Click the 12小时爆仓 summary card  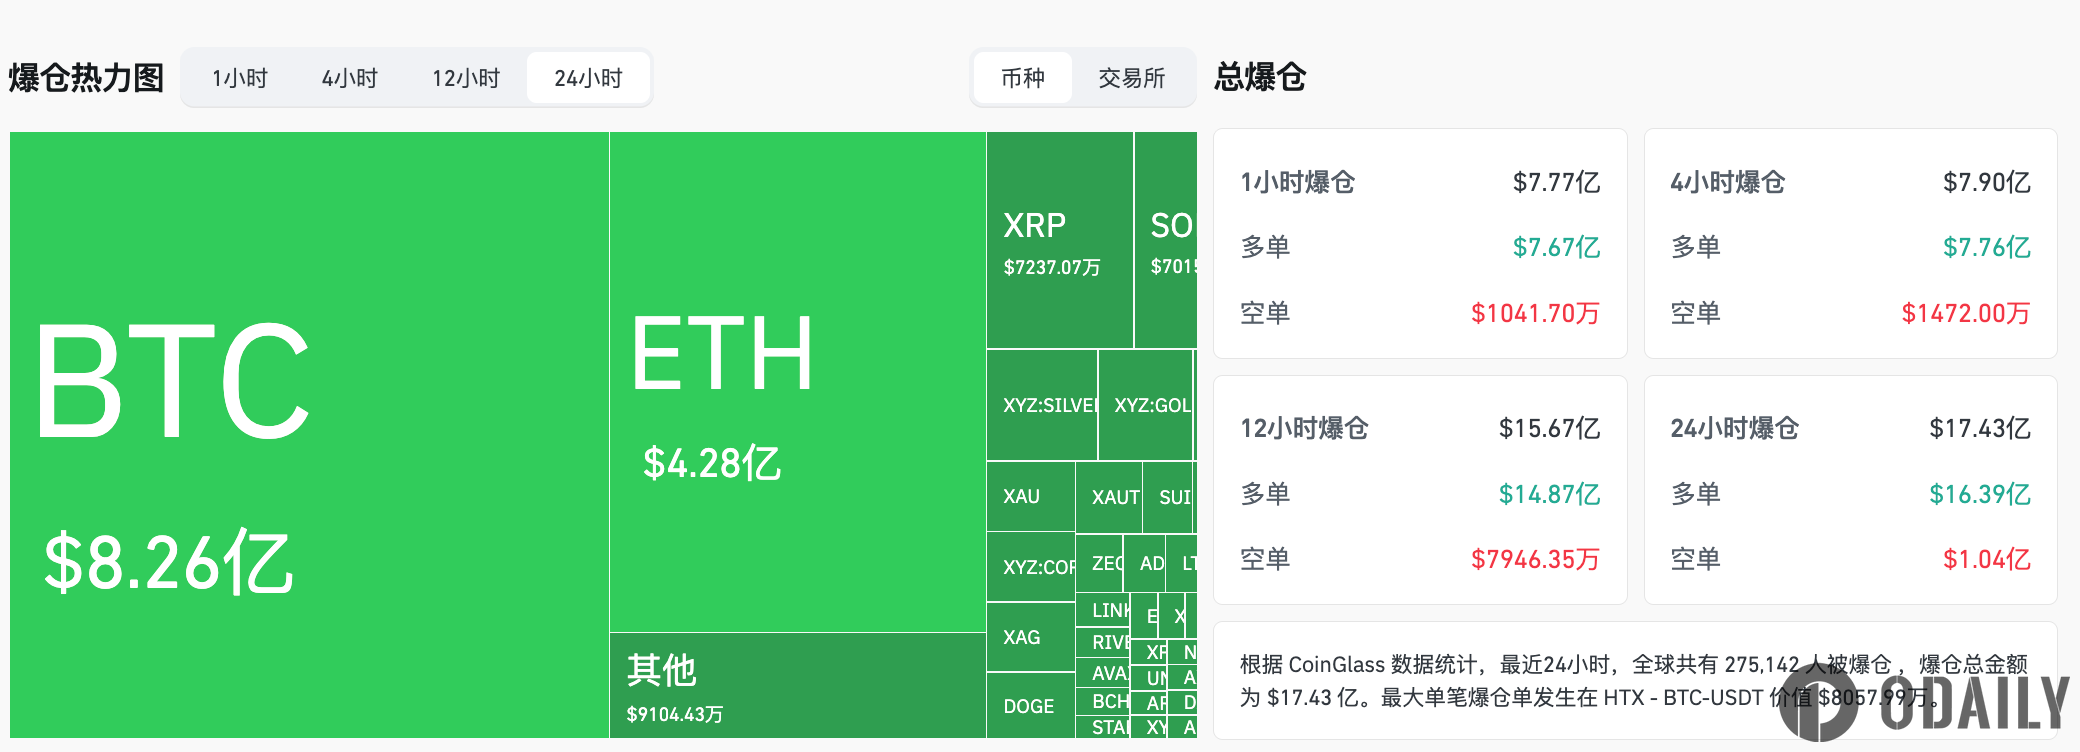[x=1419, y=490]
